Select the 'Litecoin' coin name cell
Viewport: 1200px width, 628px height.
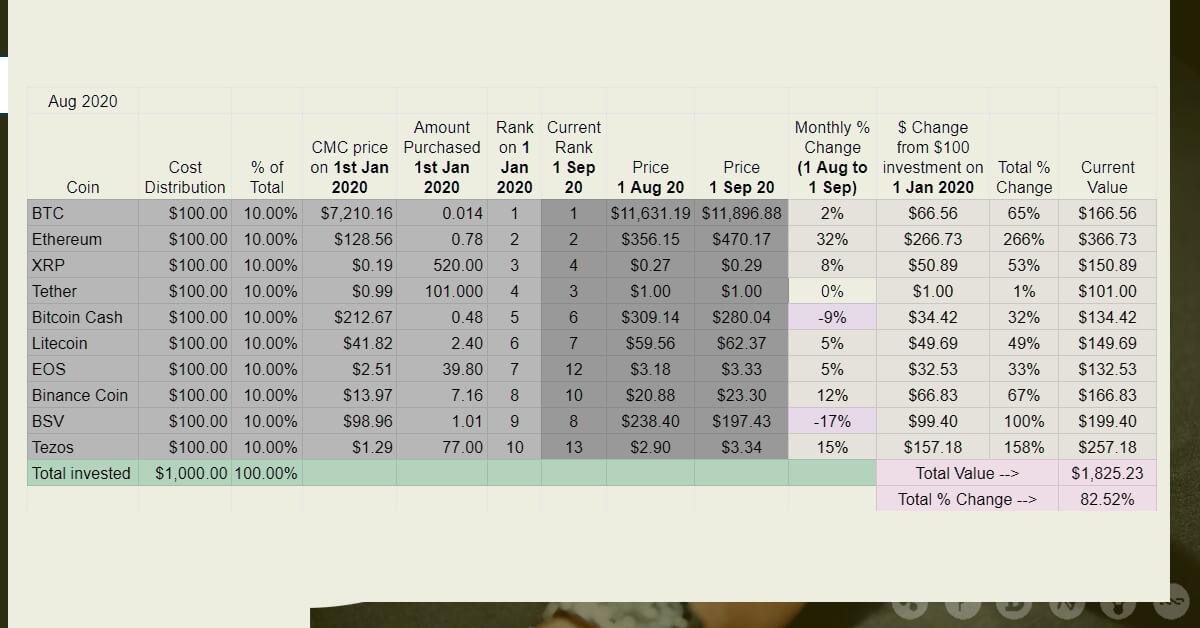pos(83,343)
